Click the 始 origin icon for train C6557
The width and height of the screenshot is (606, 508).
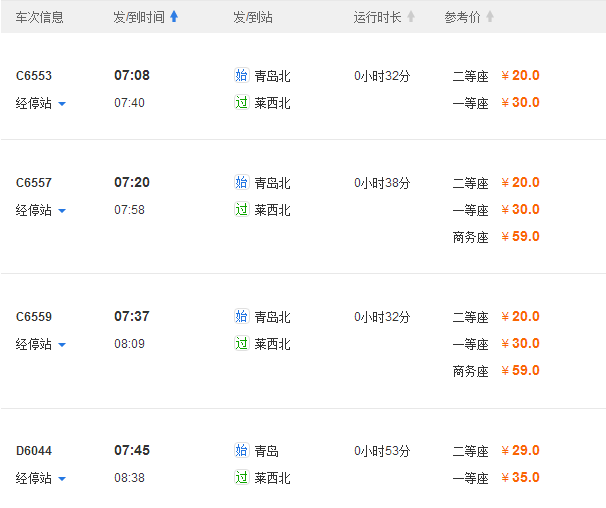(241, 182)
